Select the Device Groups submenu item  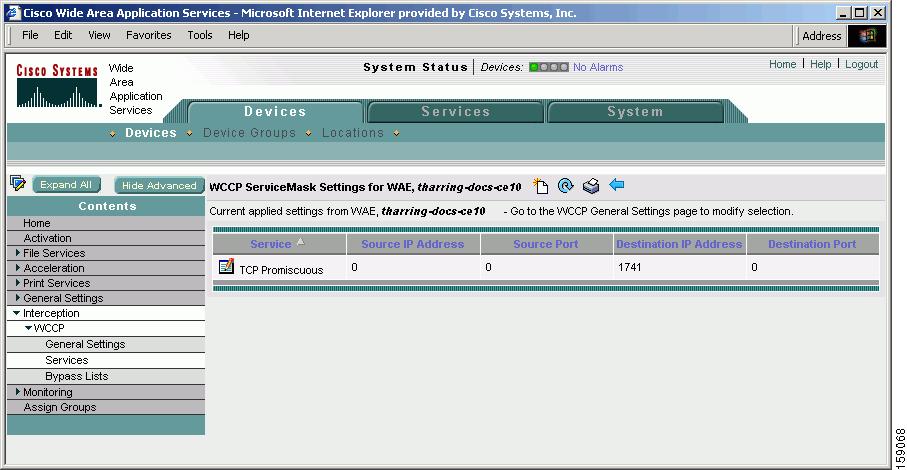click(249, 133)
